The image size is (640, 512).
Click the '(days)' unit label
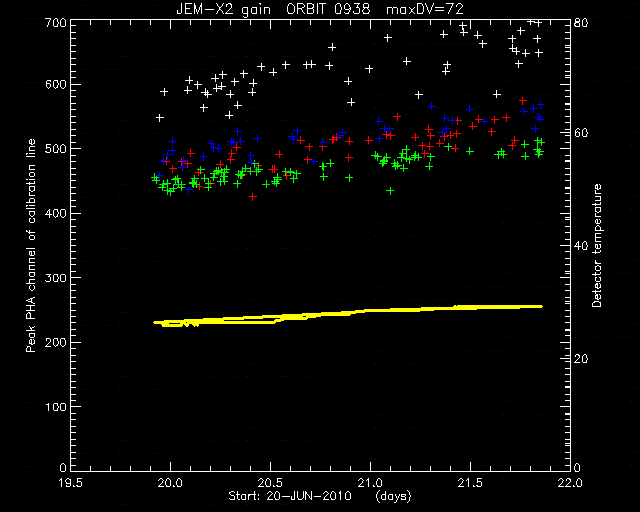point(393,496)
